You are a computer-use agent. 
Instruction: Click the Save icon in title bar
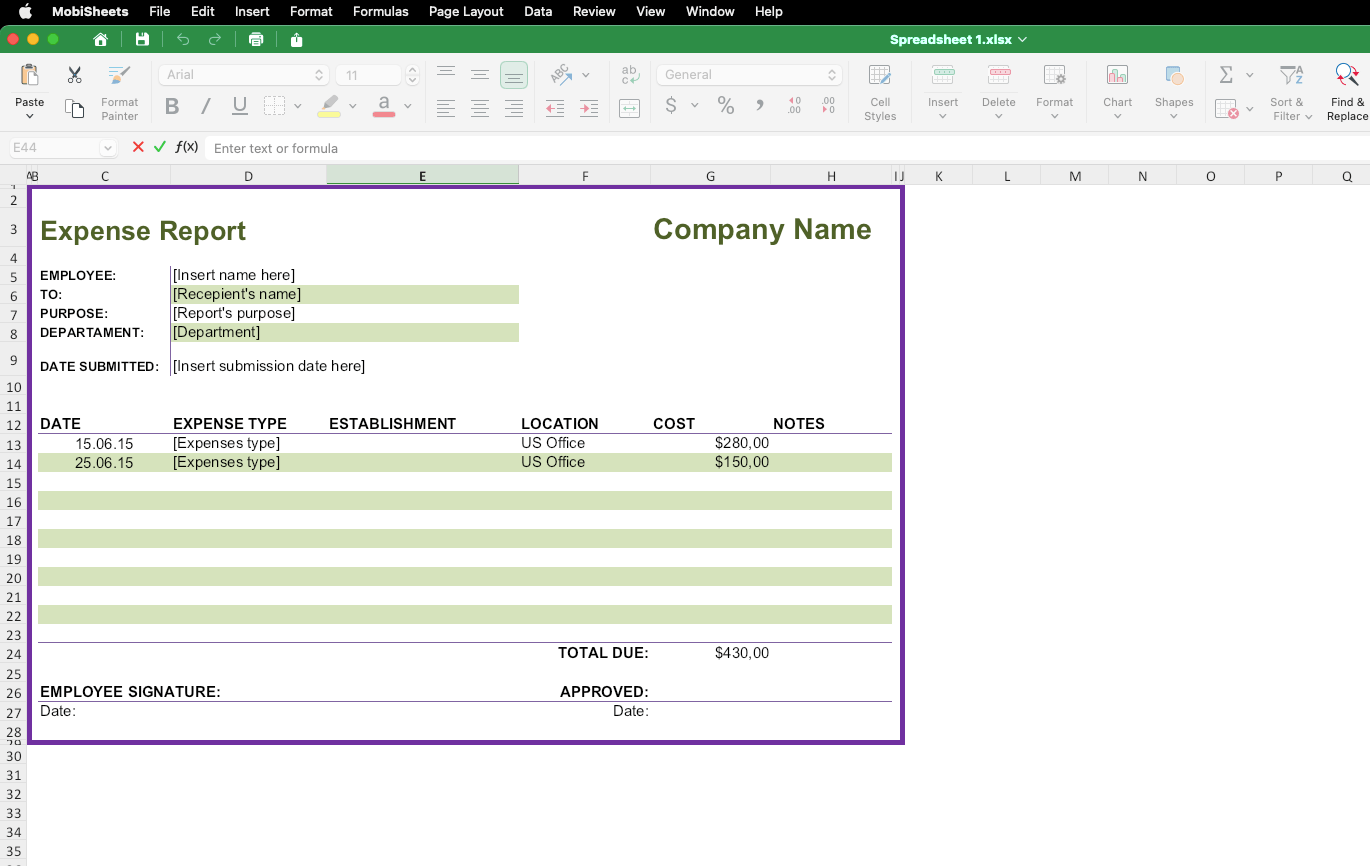142,40
